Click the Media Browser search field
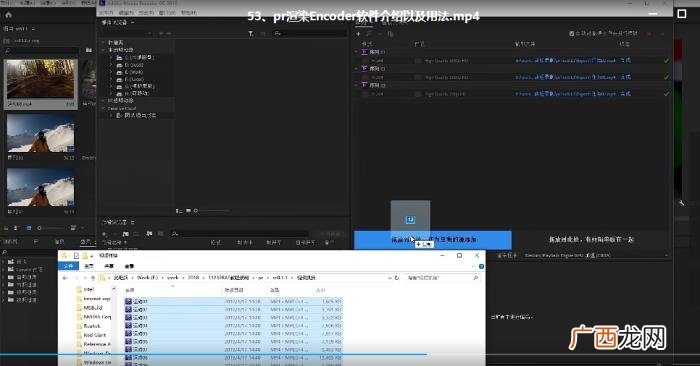 pos(311,33)
